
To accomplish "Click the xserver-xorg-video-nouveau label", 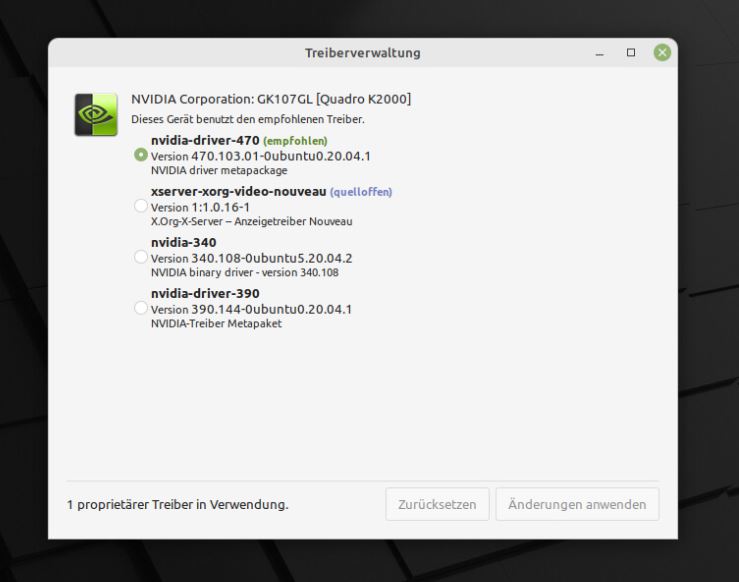I will [238, 191].
